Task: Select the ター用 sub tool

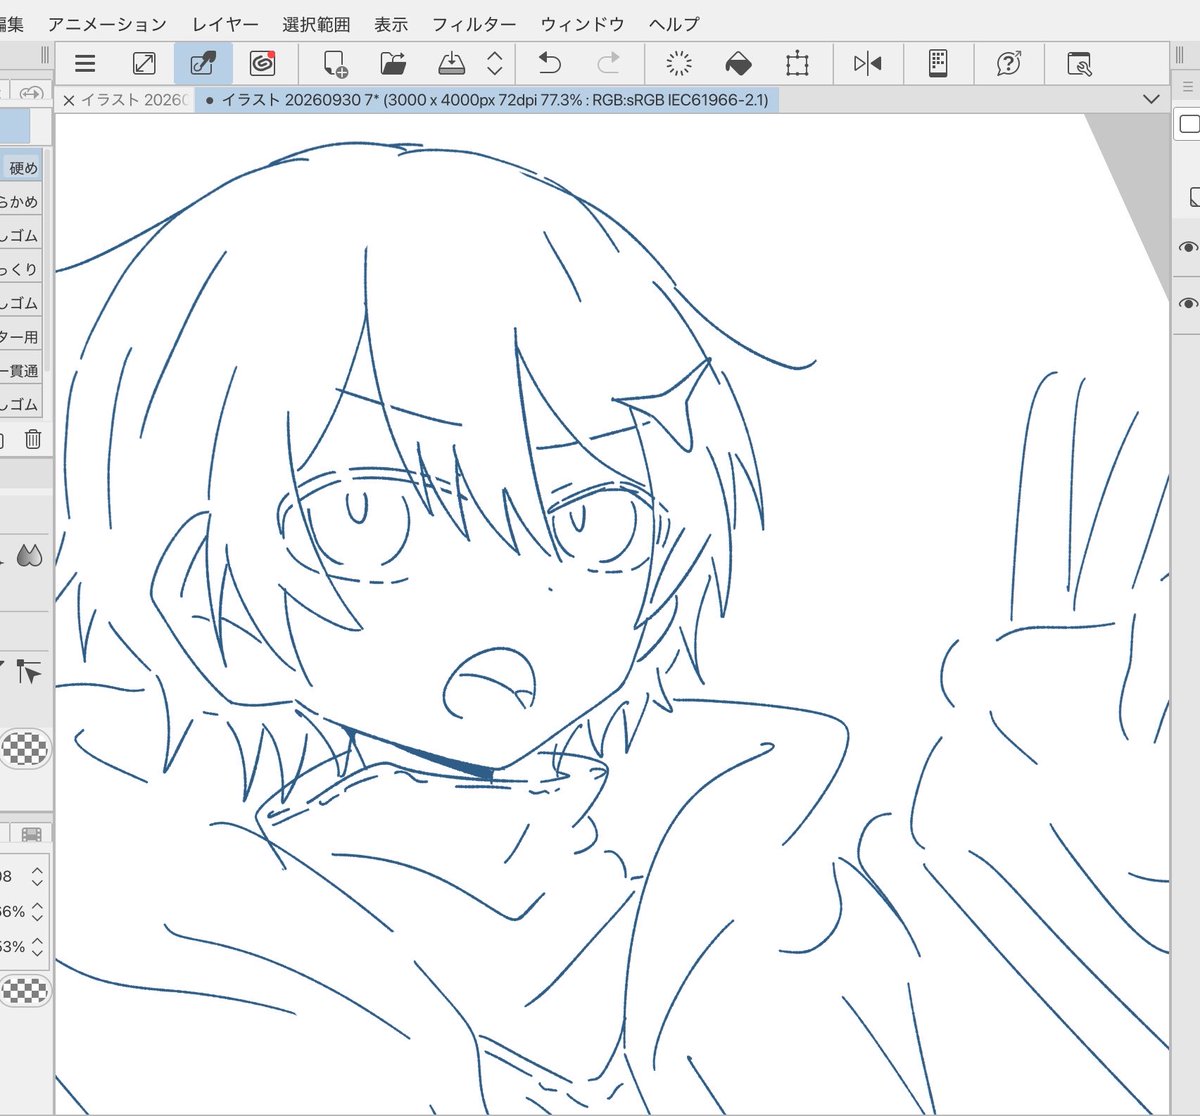Action: tap(20, 337)
